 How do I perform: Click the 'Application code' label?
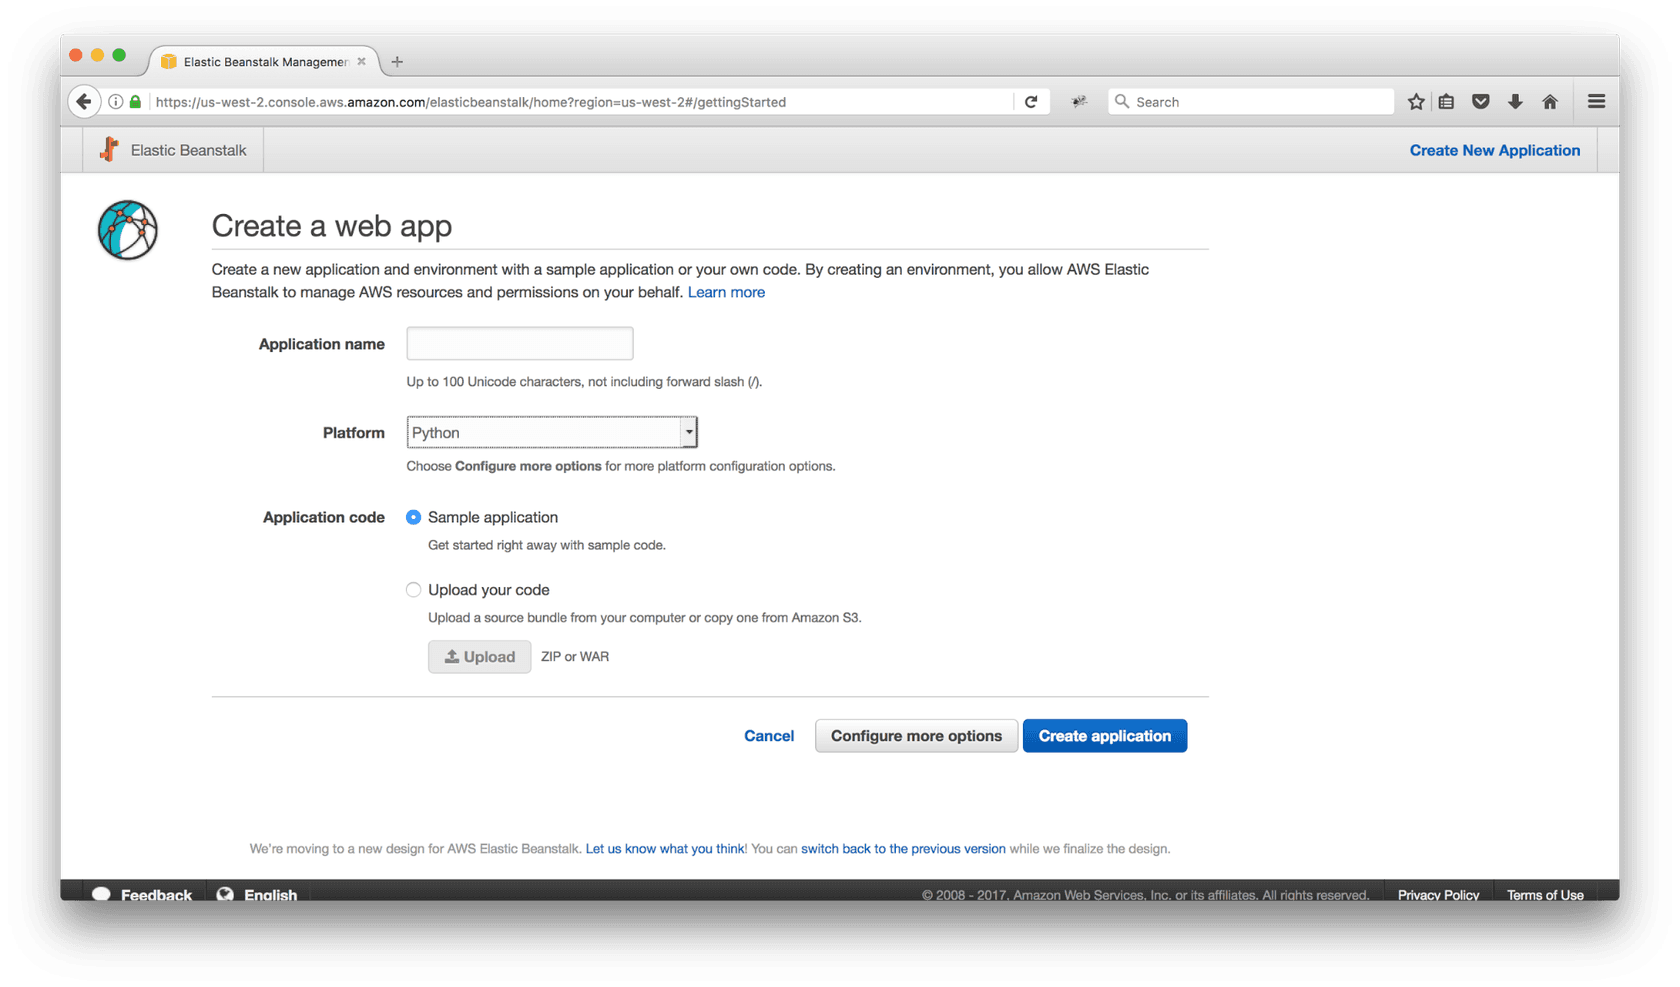coord(324,517)
